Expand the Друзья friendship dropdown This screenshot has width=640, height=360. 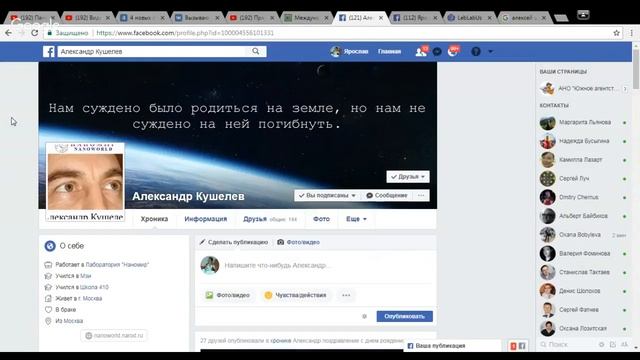(408, 177)
